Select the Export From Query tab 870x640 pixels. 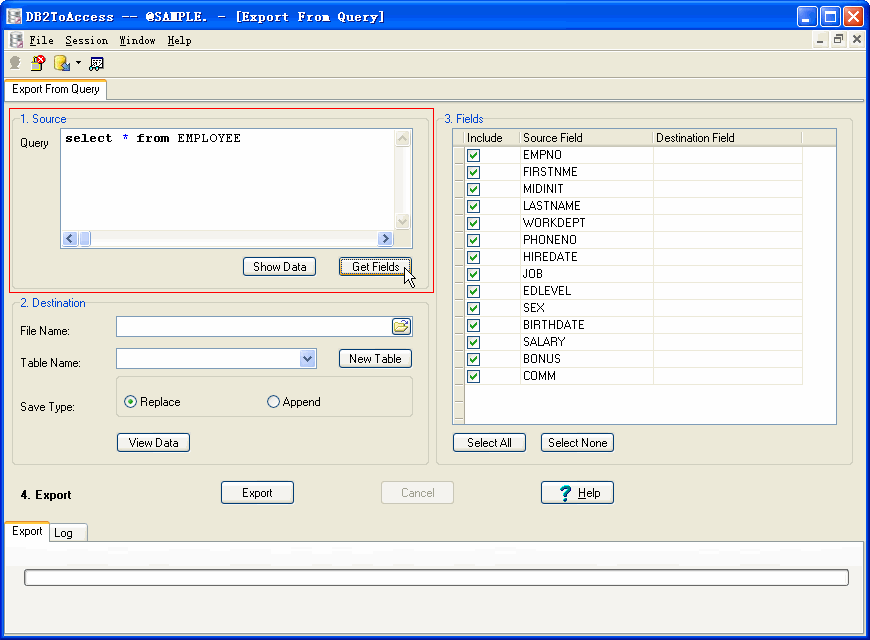pyautogui.click(x=55, y=89)
